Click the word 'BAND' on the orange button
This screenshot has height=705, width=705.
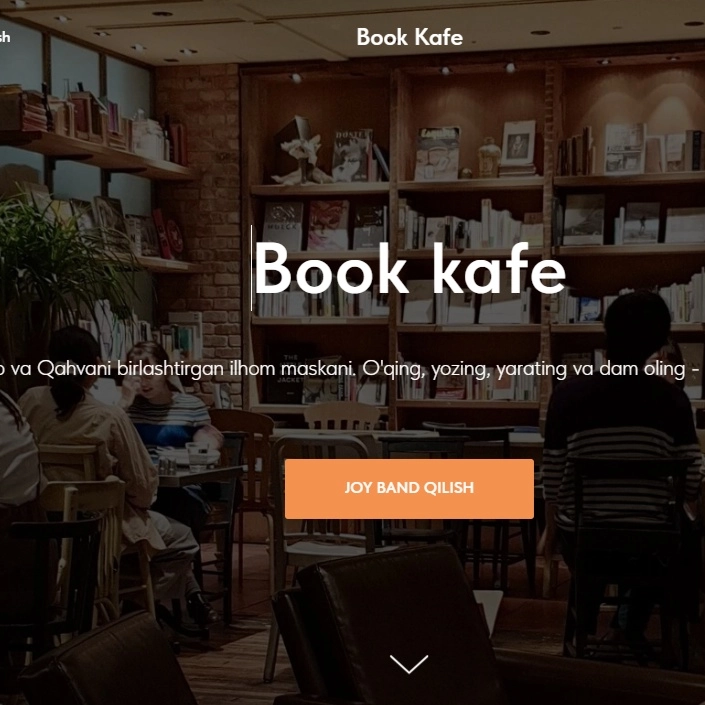(x=397, y=488)
